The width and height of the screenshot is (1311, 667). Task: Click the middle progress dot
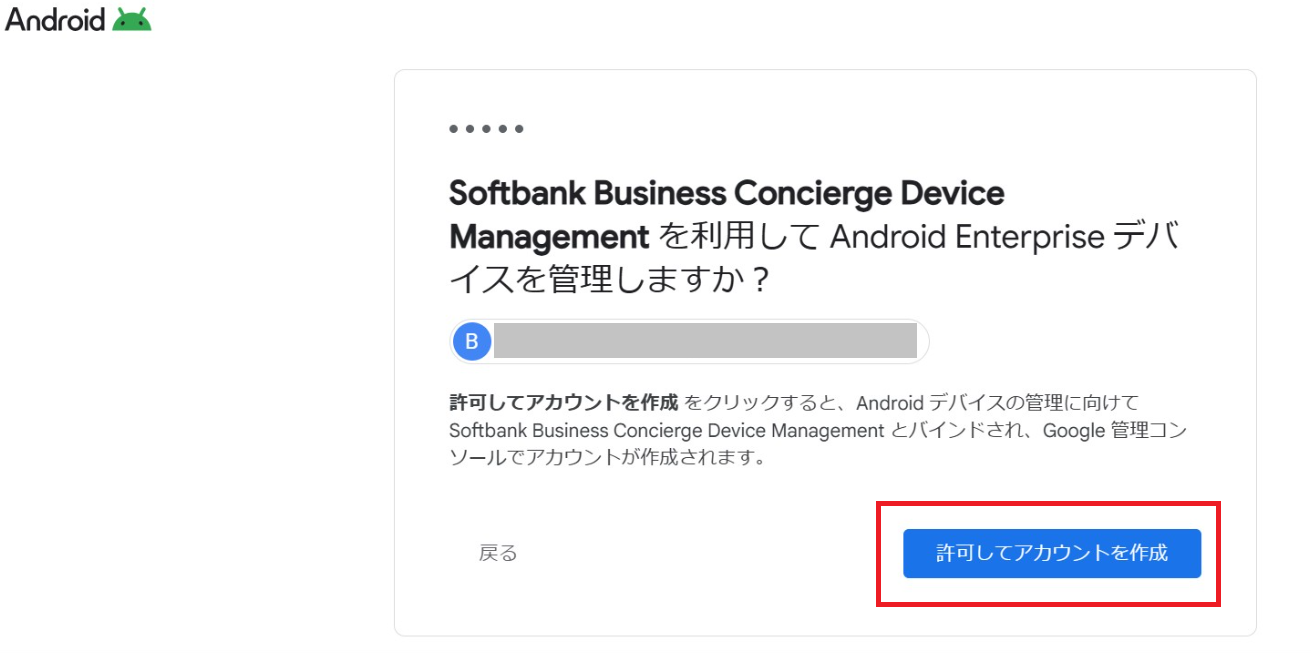486,129
